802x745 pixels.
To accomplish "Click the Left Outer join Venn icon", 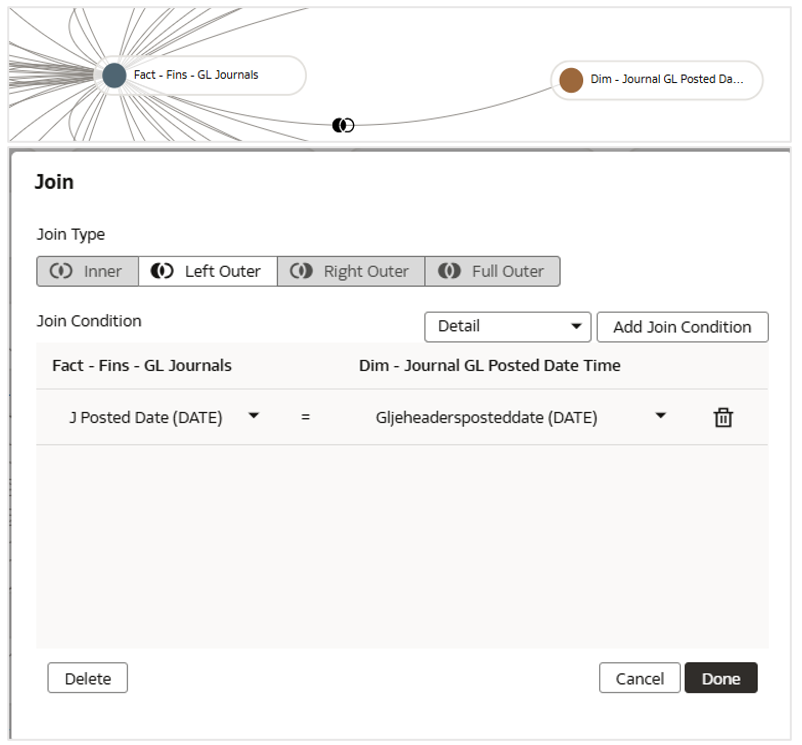I will [x=162, y=271].
